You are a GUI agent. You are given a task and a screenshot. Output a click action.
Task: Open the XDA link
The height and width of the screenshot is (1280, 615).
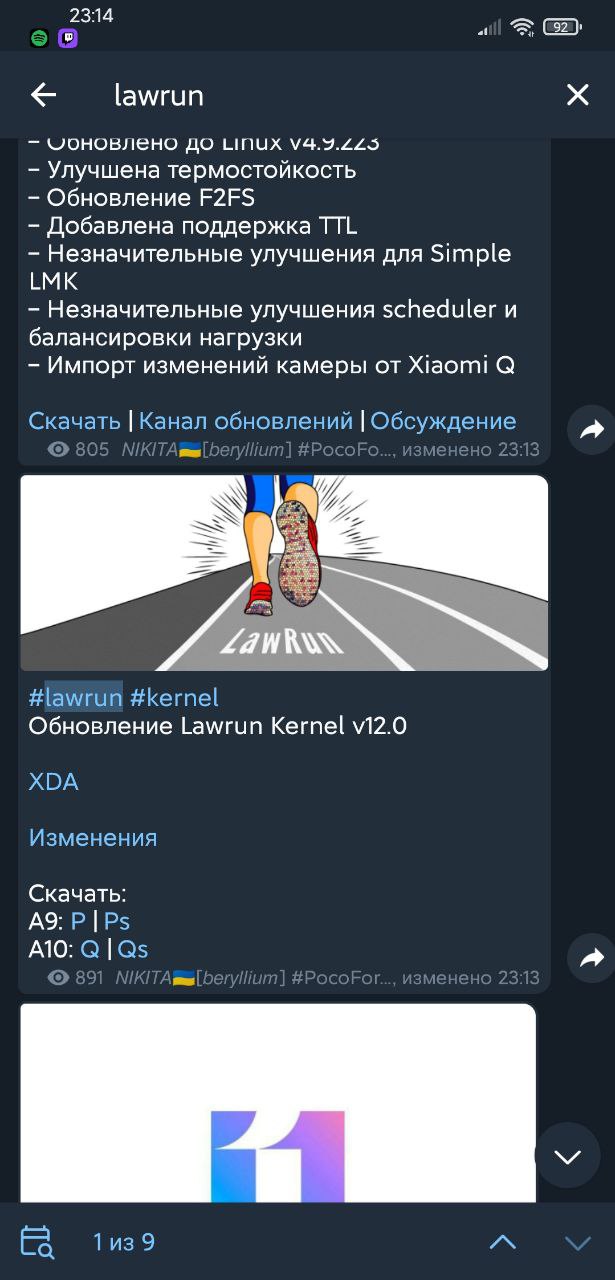[x=53, y=782]
